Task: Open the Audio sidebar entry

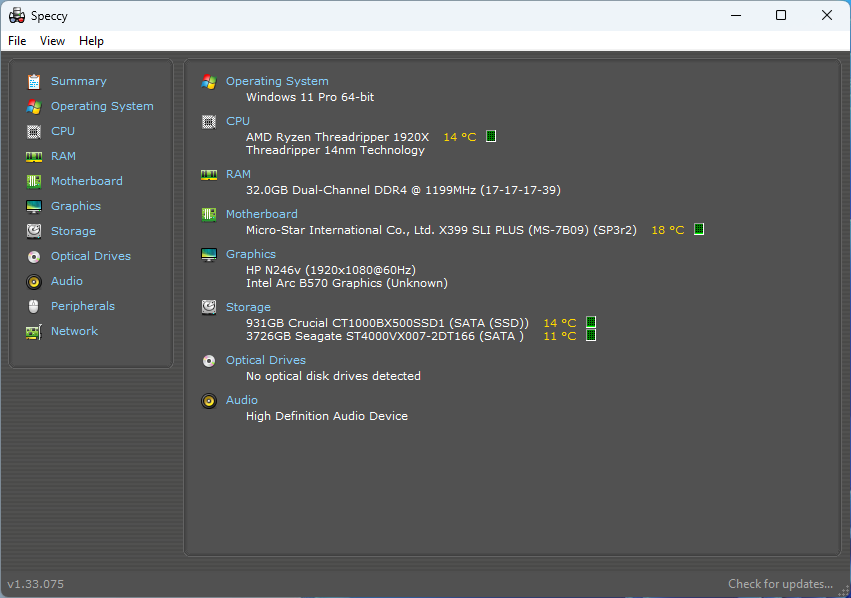Action: pos(67,281)
